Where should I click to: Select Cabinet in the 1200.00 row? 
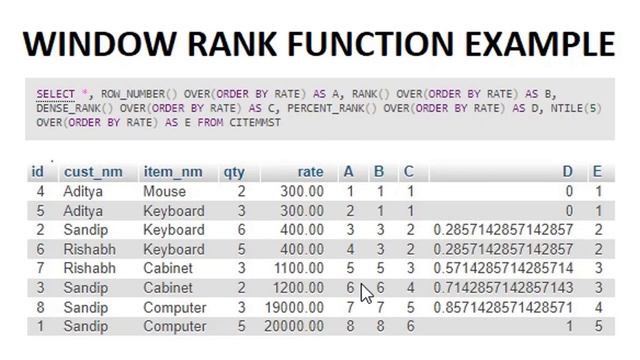[168, 288]
